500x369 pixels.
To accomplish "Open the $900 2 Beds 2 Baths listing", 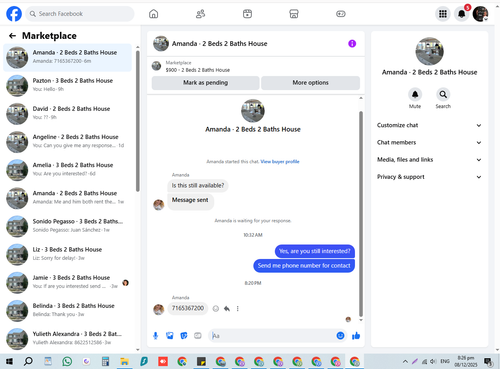I will coord(198,70).
